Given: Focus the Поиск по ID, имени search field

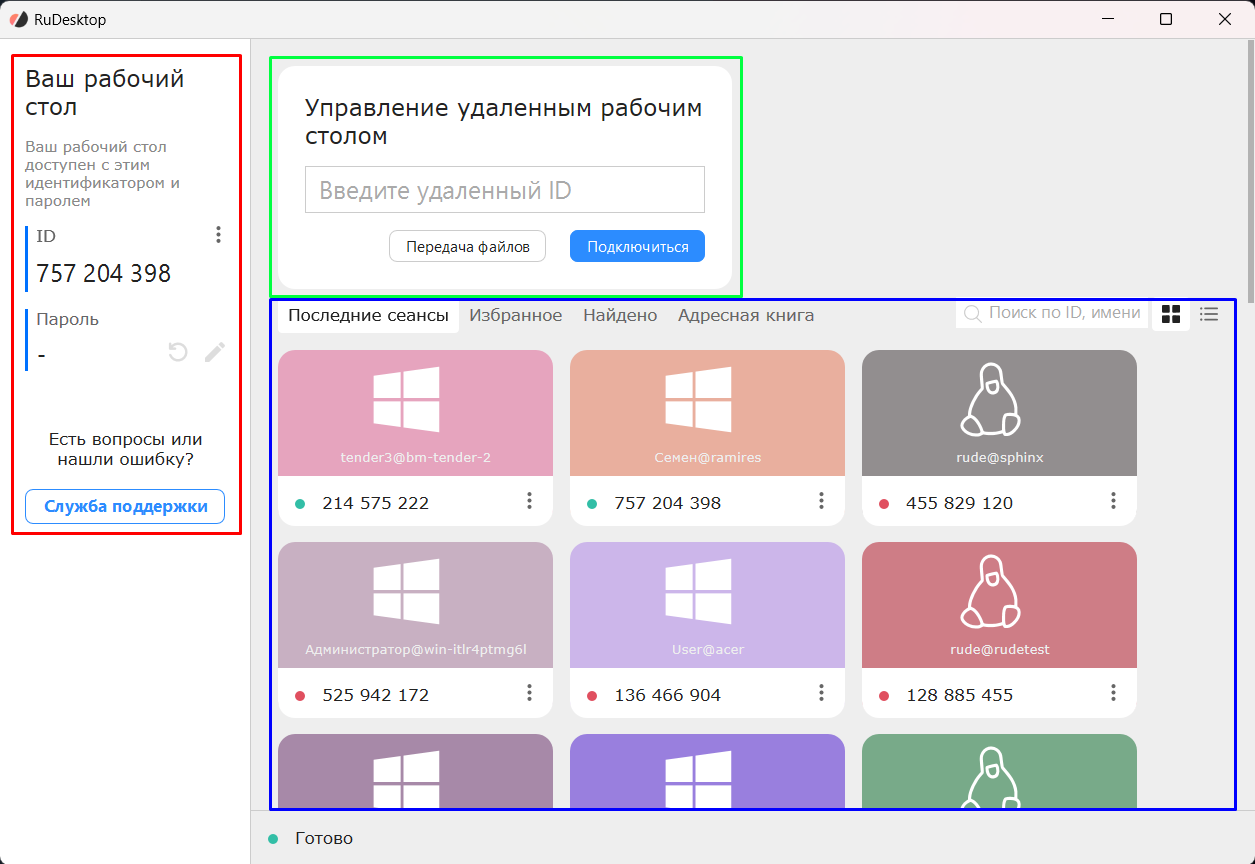Looking at the screenshot, I should (1051, 313).
